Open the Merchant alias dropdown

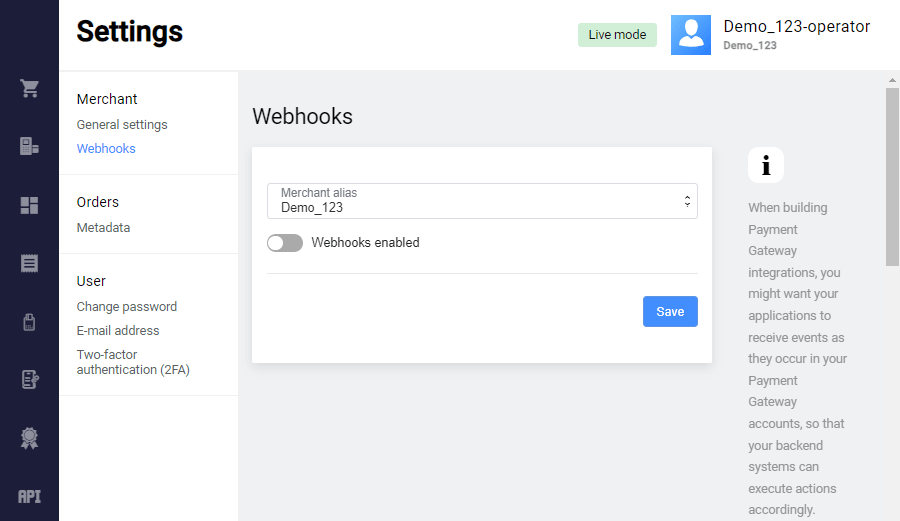click(x=482, y=201)
